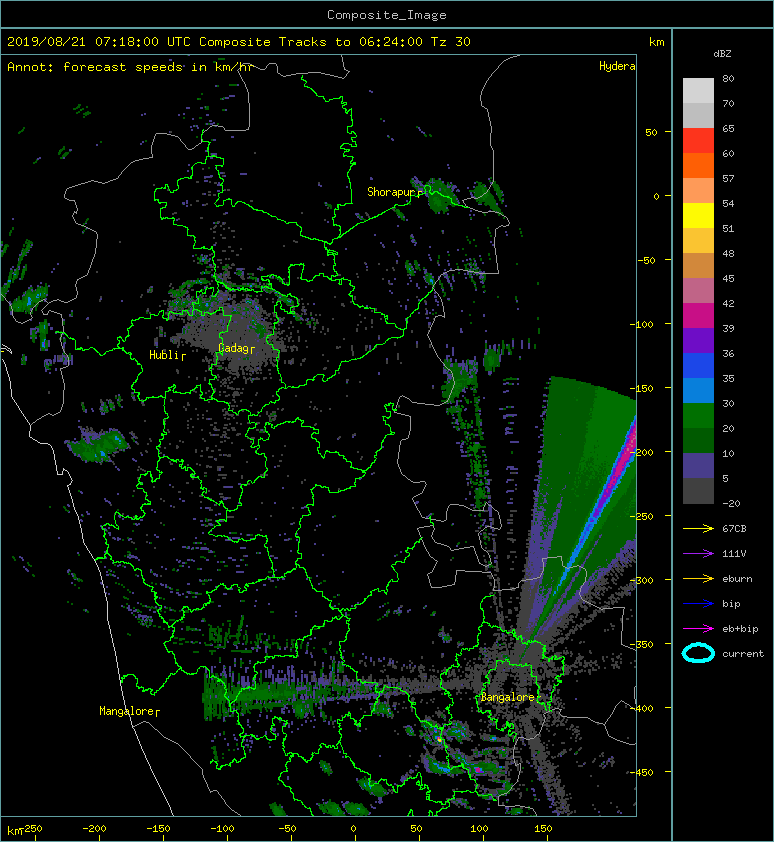Click the Shorapur city label
This screenshot has width=774, height=842.
[392, 192]
